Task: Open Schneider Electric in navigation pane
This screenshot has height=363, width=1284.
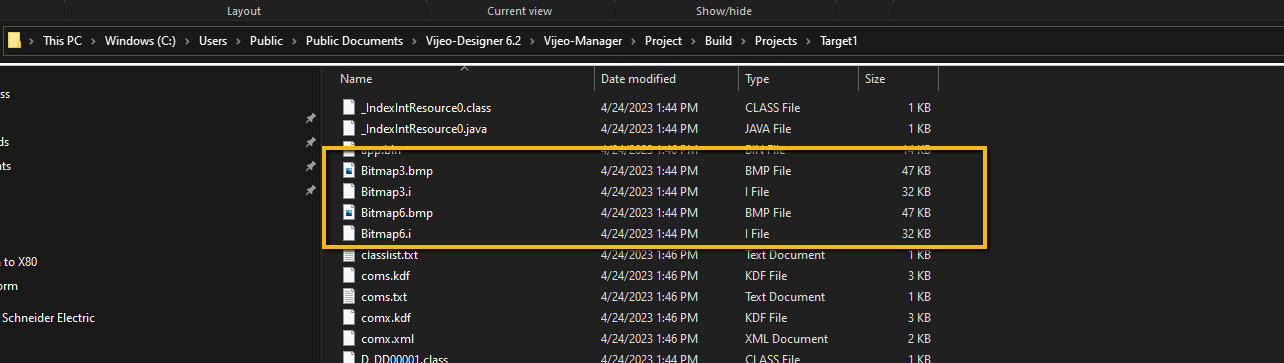Action: coord(48,318)
